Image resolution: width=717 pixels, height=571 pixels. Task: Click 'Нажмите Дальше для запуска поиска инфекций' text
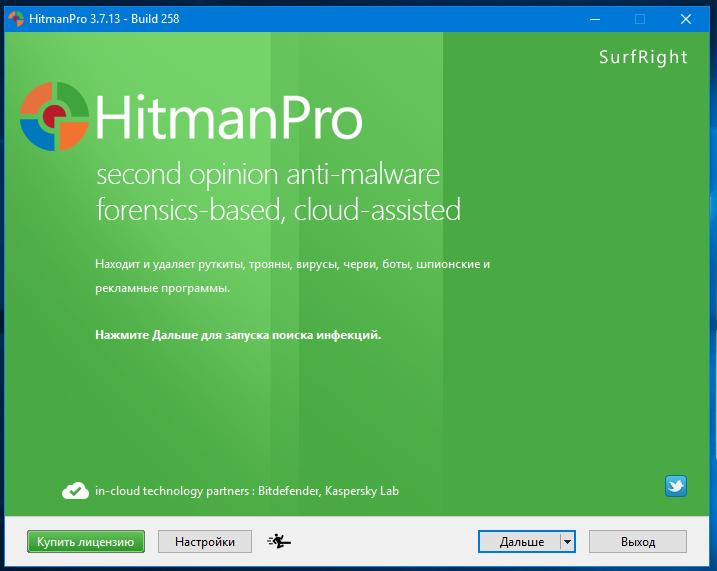(238, 335)
